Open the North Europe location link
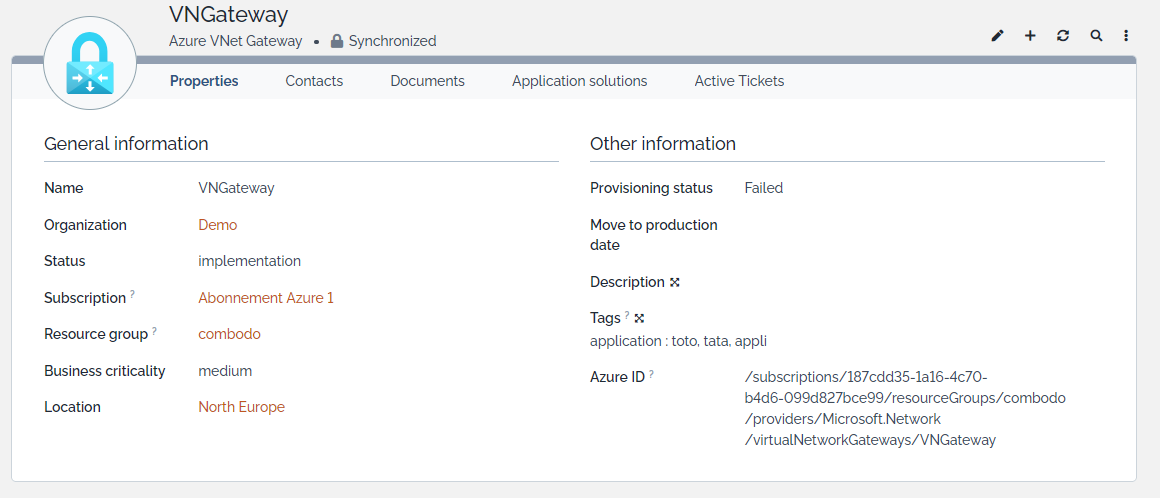This screenshot has height=498, width=1160. pyautogui.click(x=241, y=407)
